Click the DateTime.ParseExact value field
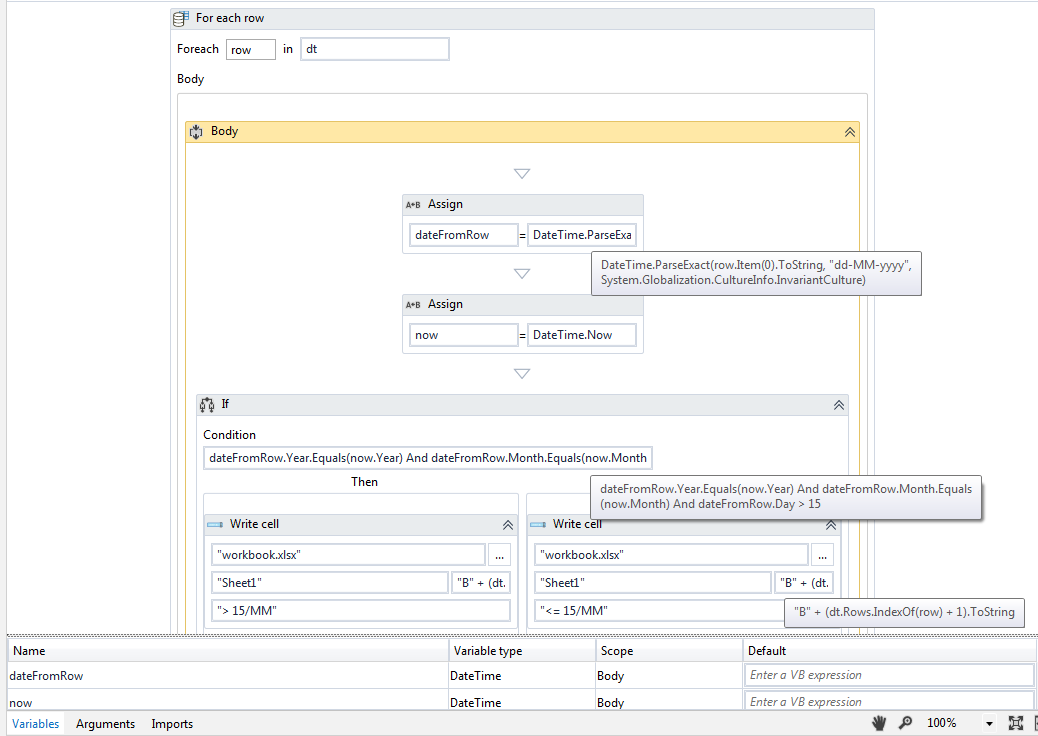The image size is (1038, 736). coord(582,235)
